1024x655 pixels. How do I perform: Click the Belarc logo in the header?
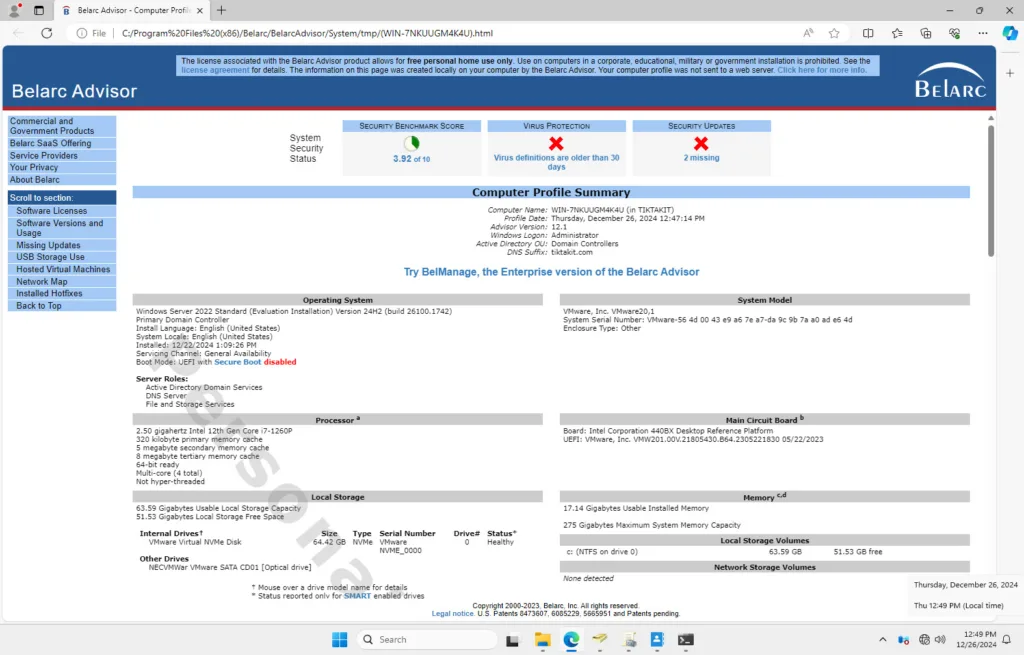(950, 80)
